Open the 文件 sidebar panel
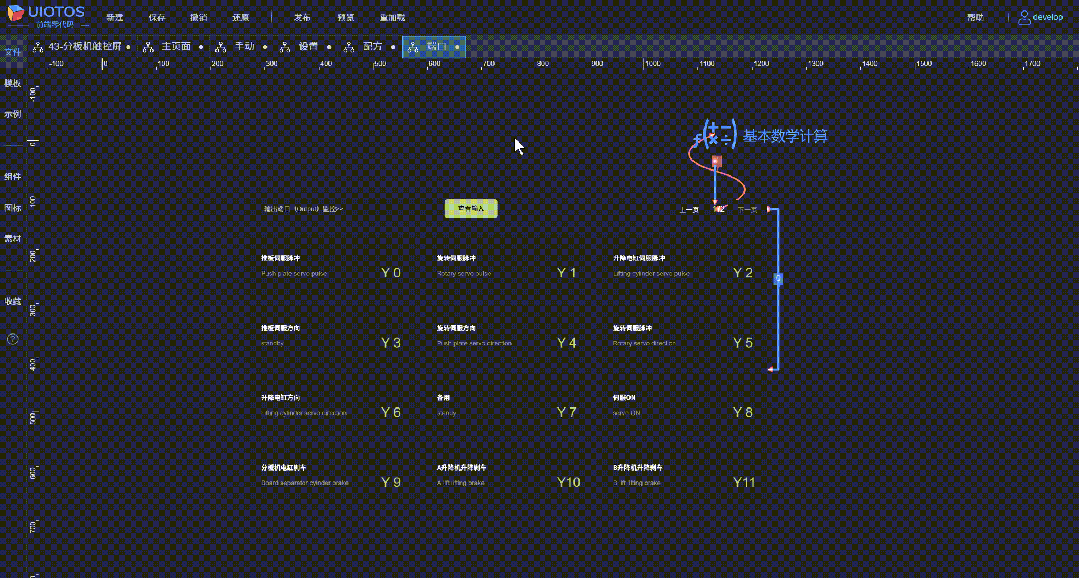Screen dimensions: 1079x578 (x=12, y=52)
